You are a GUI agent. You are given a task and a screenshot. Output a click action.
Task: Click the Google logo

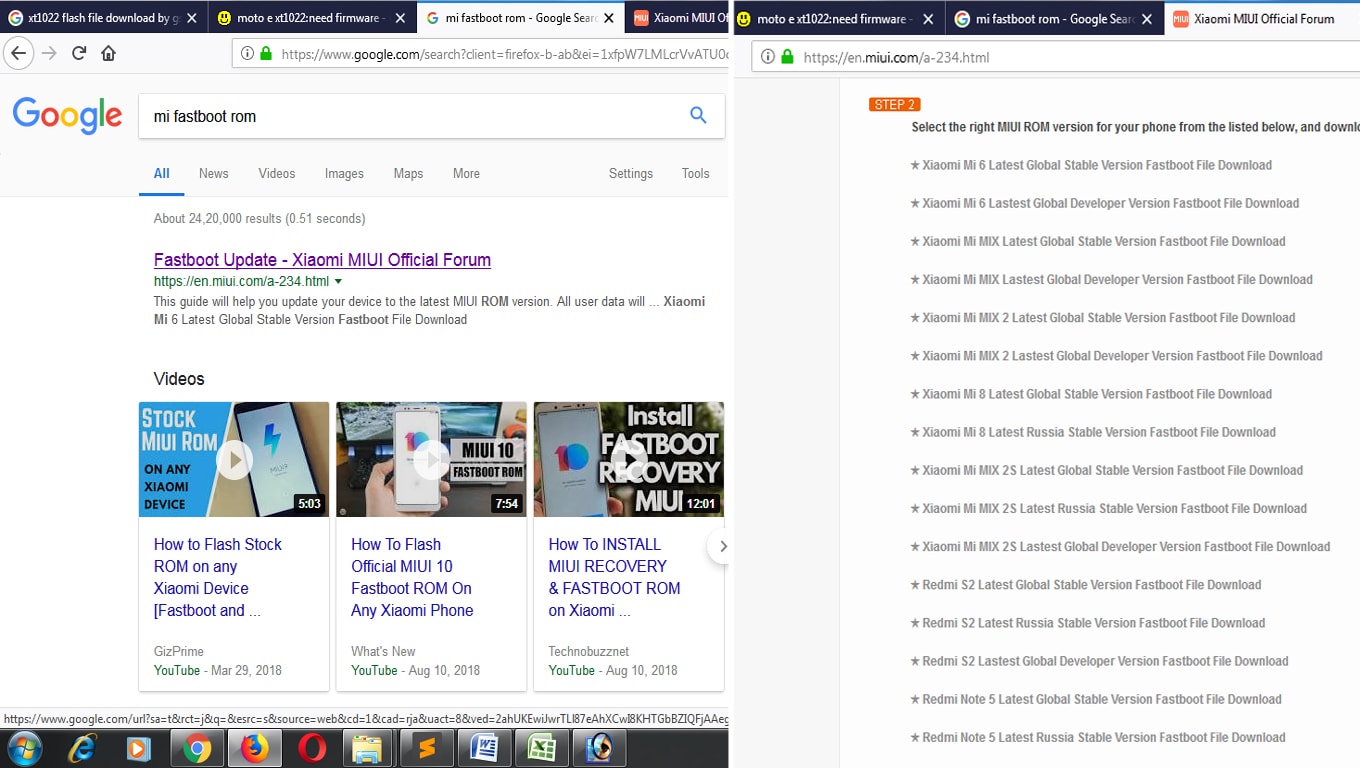pos(67,116)
